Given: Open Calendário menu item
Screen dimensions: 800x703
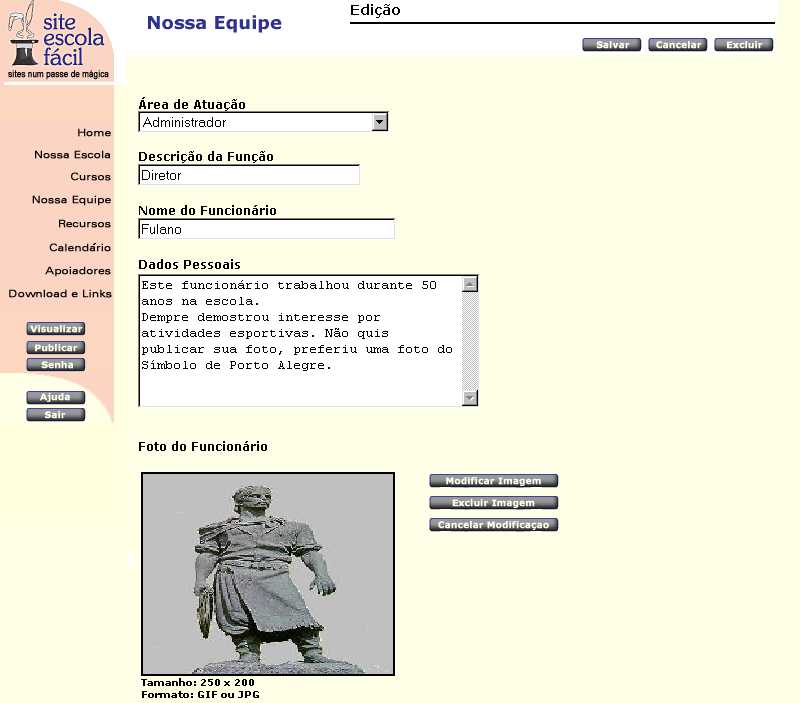Looking at the screenshot, I should (x=80, y=247).
